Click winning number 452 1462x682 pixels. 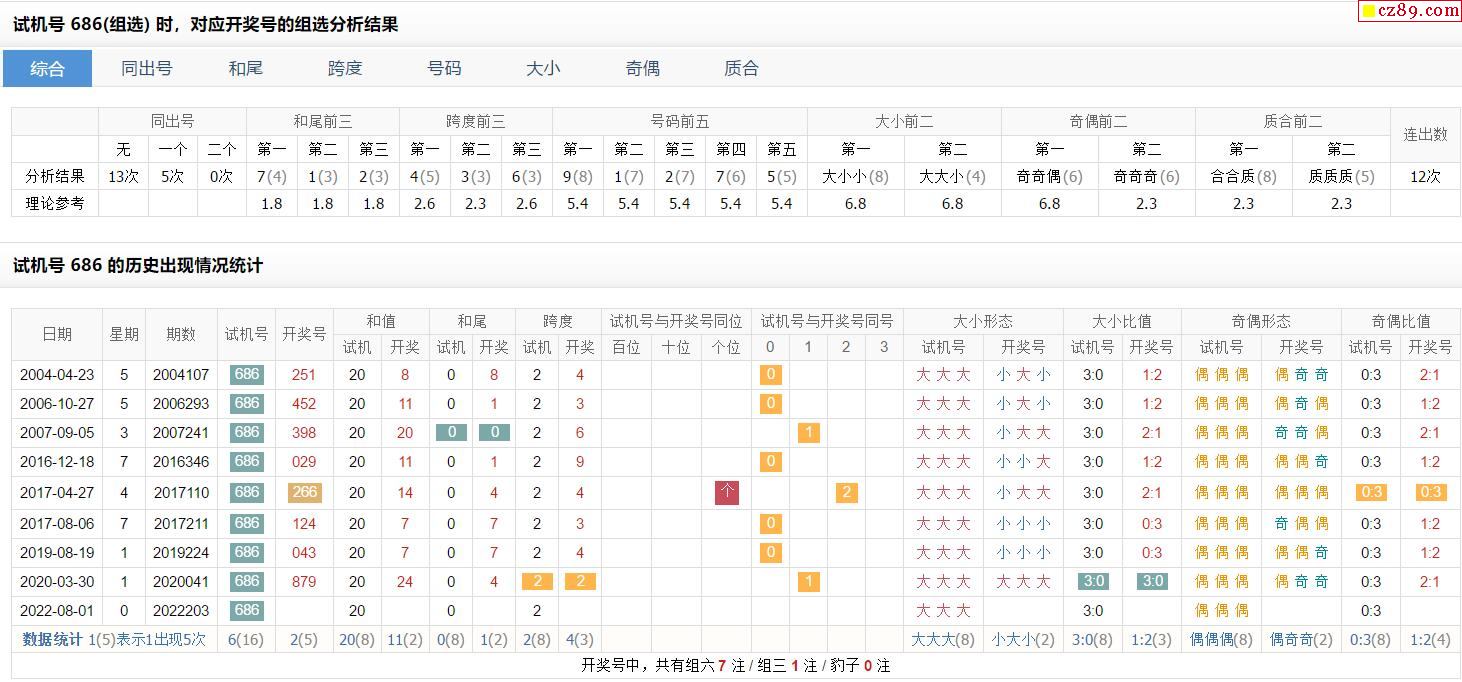coord(304,404)
